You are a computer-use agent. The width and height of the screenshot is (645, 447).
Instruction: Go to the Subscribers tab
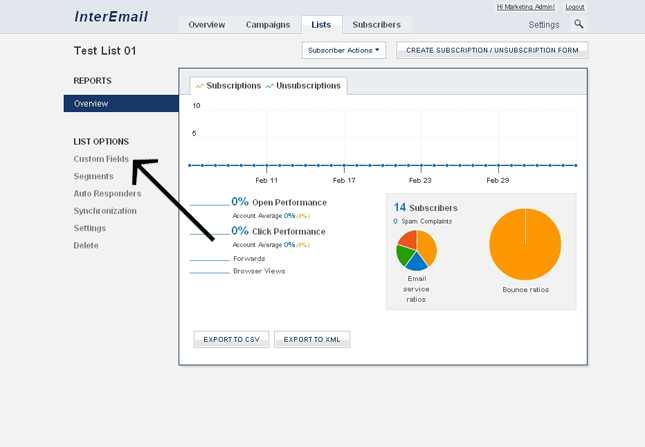click(377, 25)
